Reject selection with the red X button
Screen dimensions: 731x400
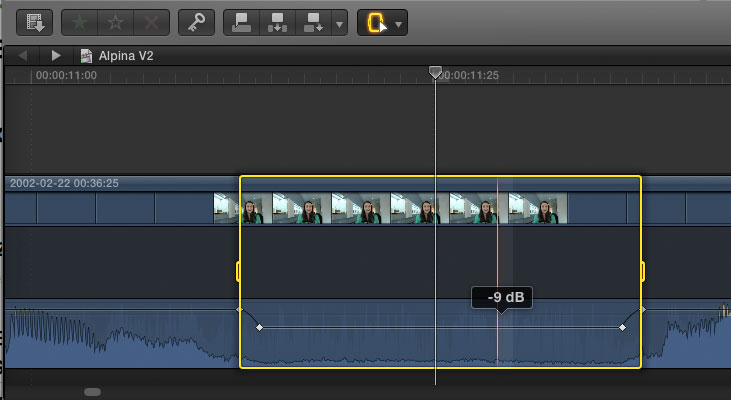151,21
